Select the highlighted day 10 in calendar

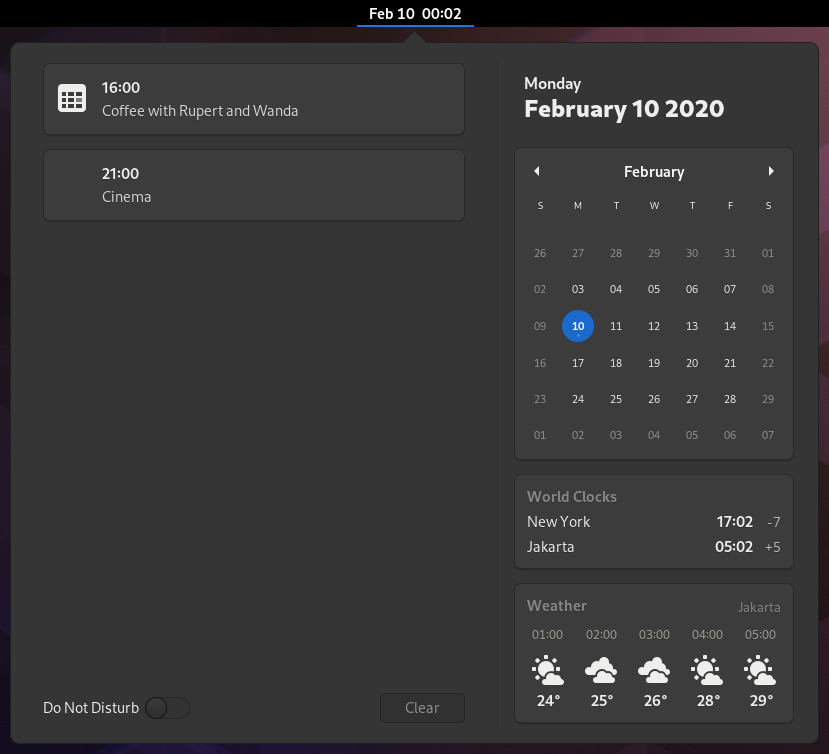tap(578, 326)
